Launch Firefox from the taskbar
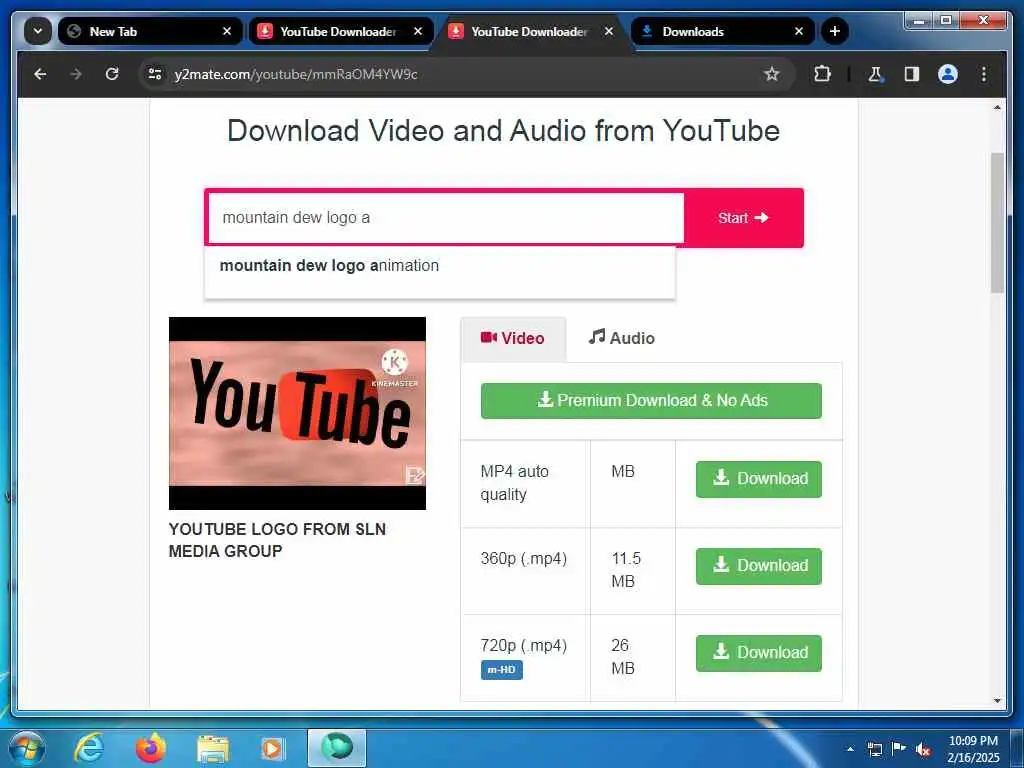The image size is (1024, 768). (150, 748)
